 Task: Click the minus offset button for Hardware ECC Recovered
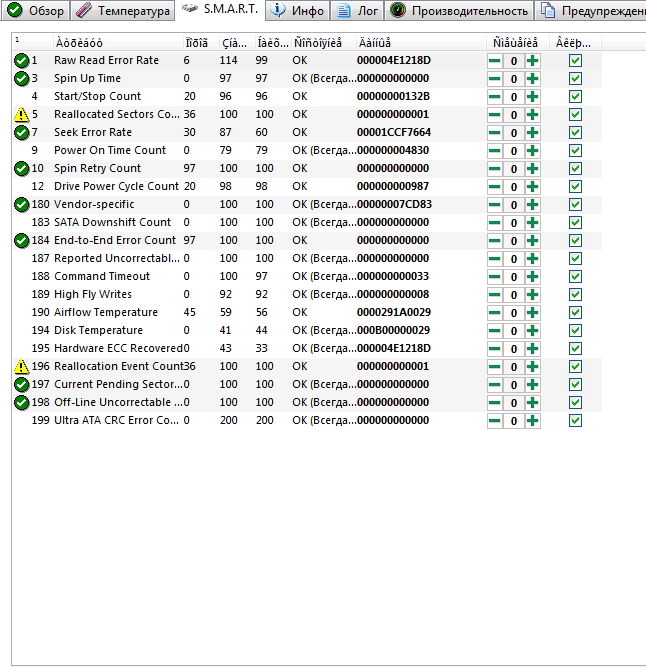click(x=495, y=348)
